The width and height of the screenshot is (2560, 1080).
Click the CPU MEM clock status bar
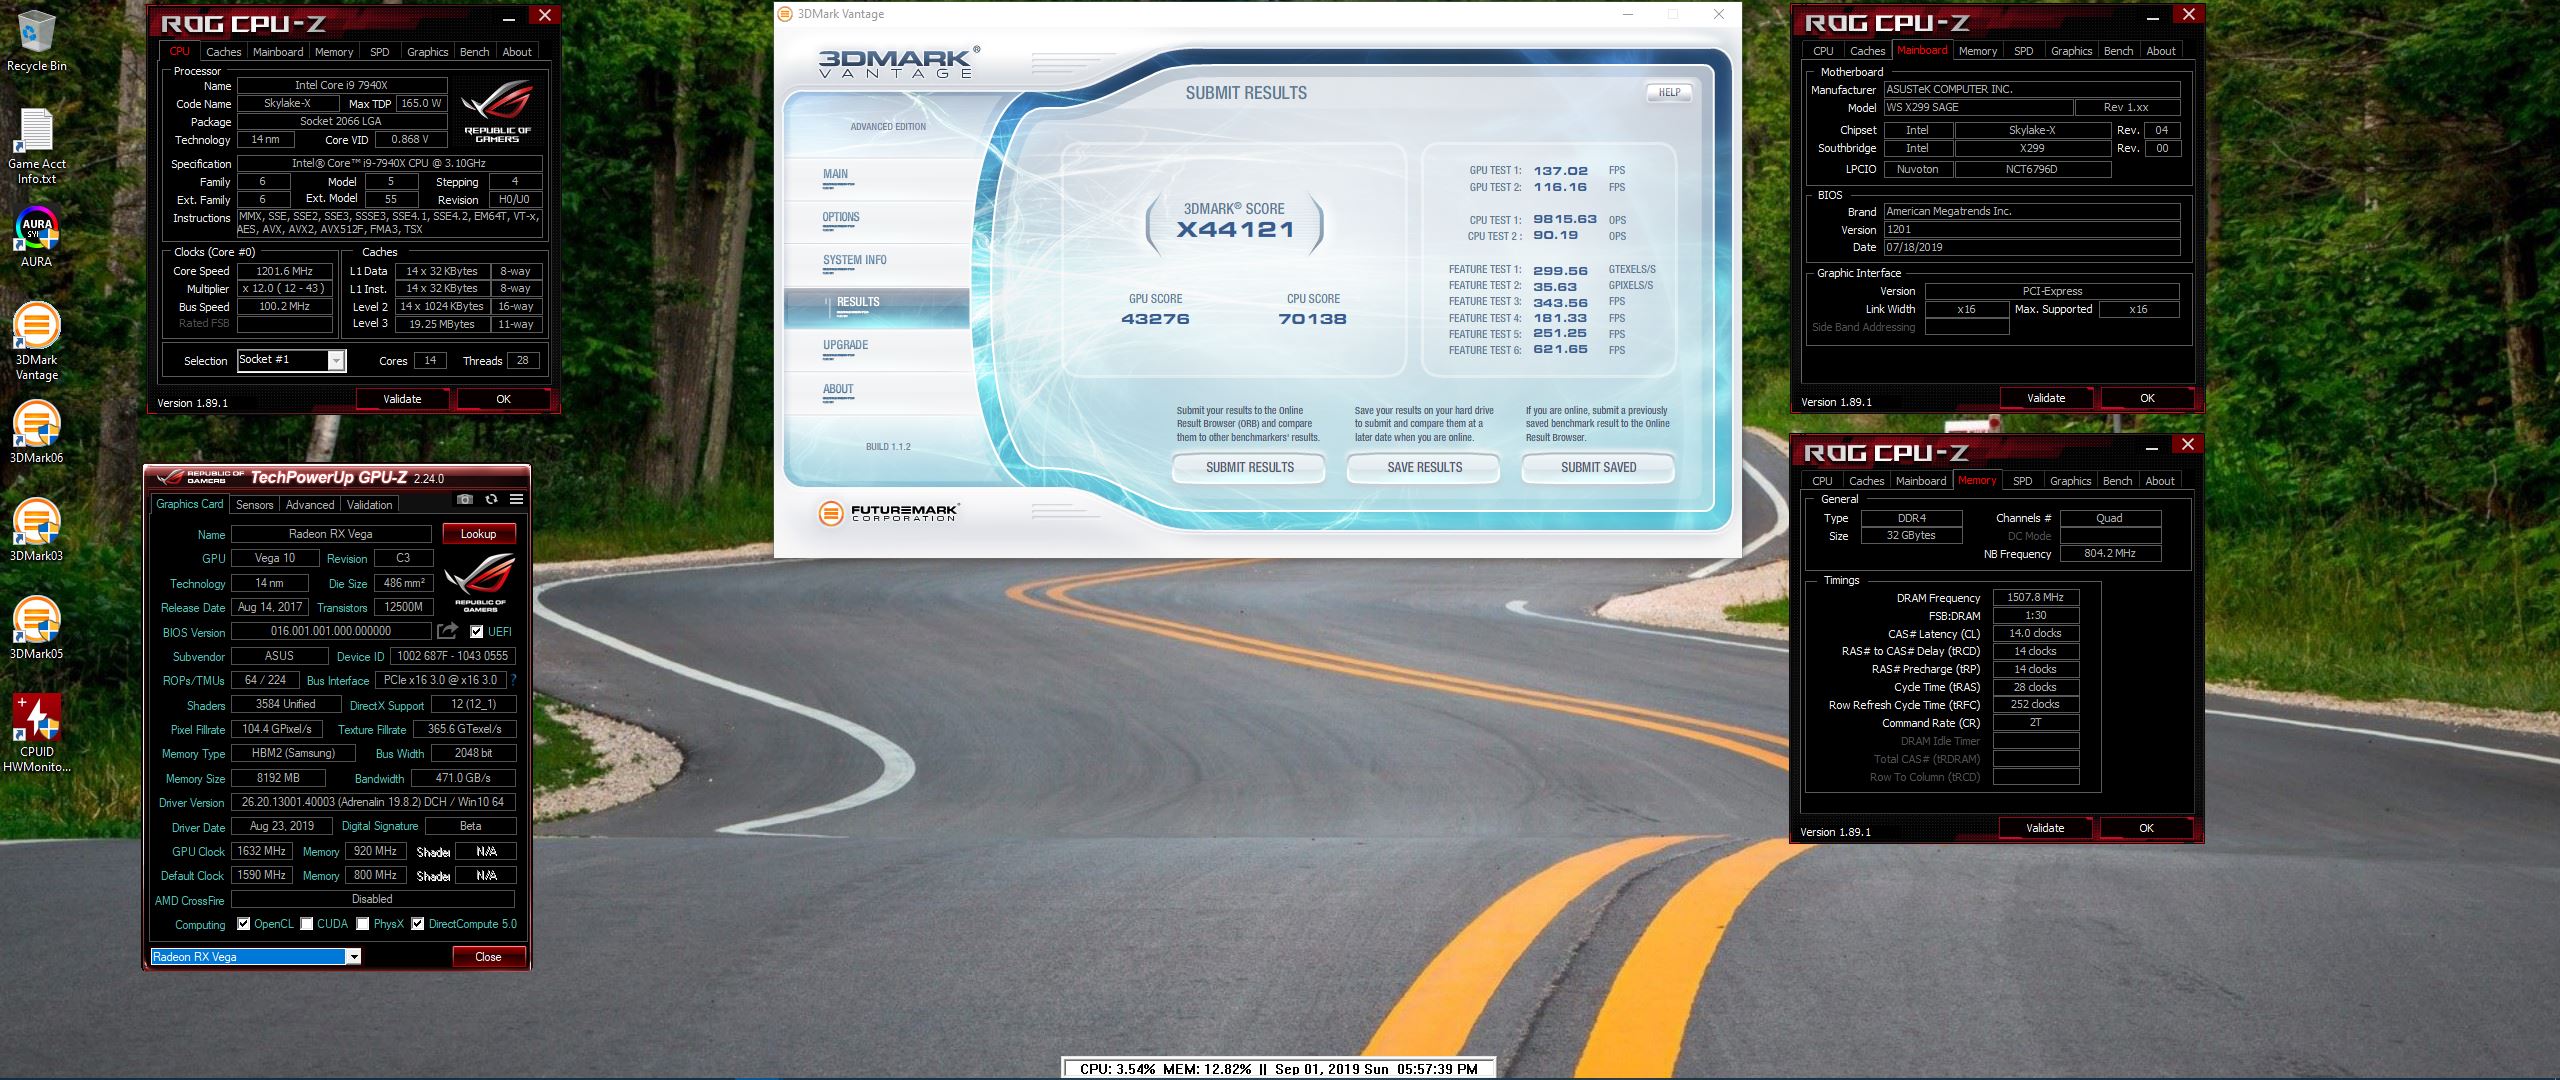pyautogui.click(x=1278, y=1068)
